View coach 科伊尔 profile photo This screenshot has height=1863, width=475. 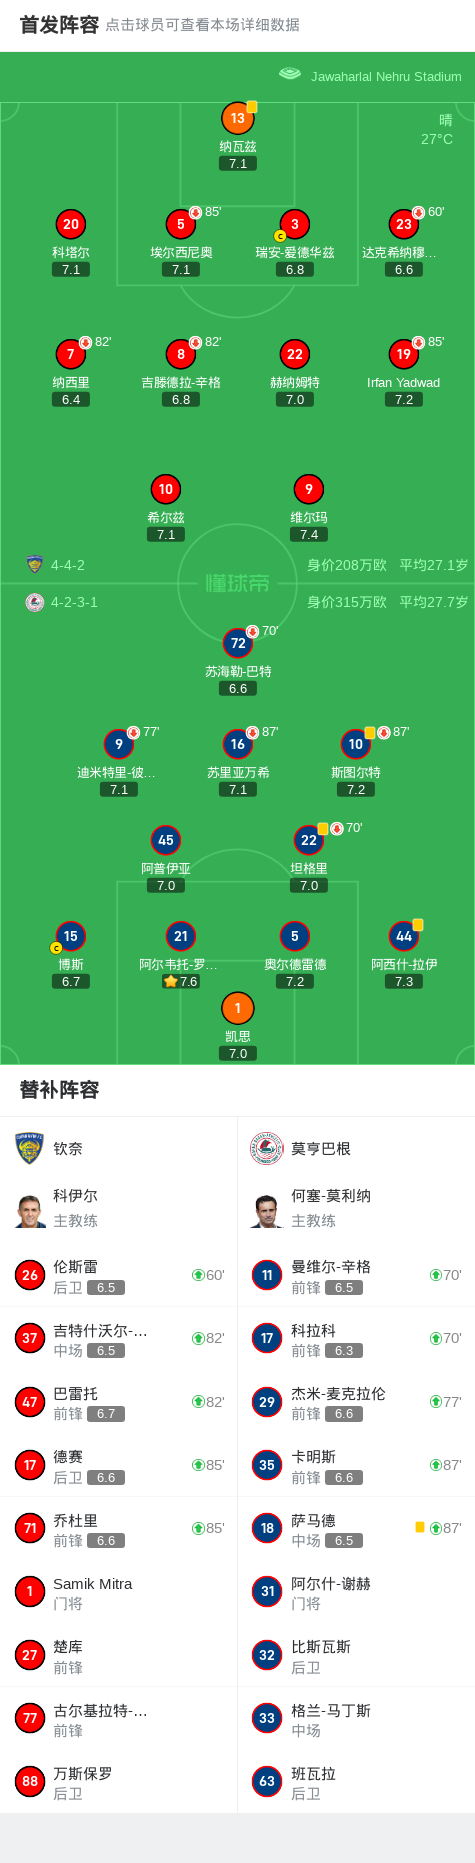coord(31,1210)
